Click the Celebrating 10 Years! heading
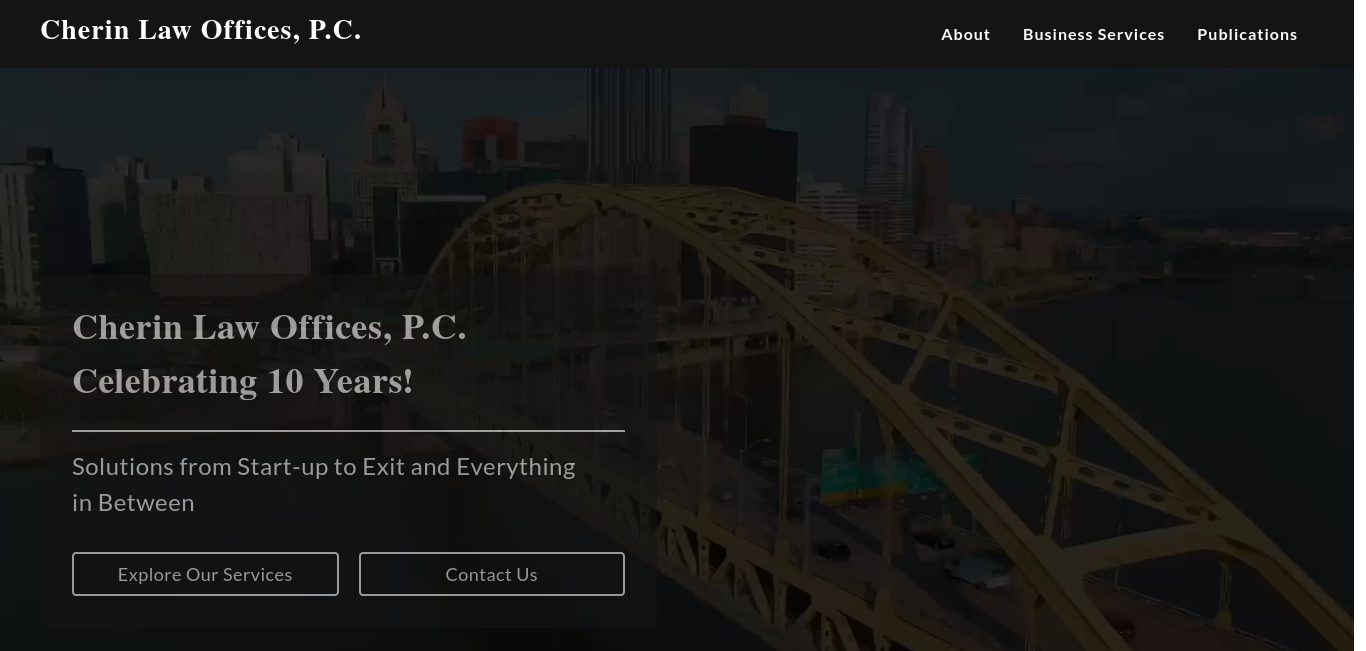Image resolution: width=1366 pixels, height=651 pixels. (x=242, y=381)
